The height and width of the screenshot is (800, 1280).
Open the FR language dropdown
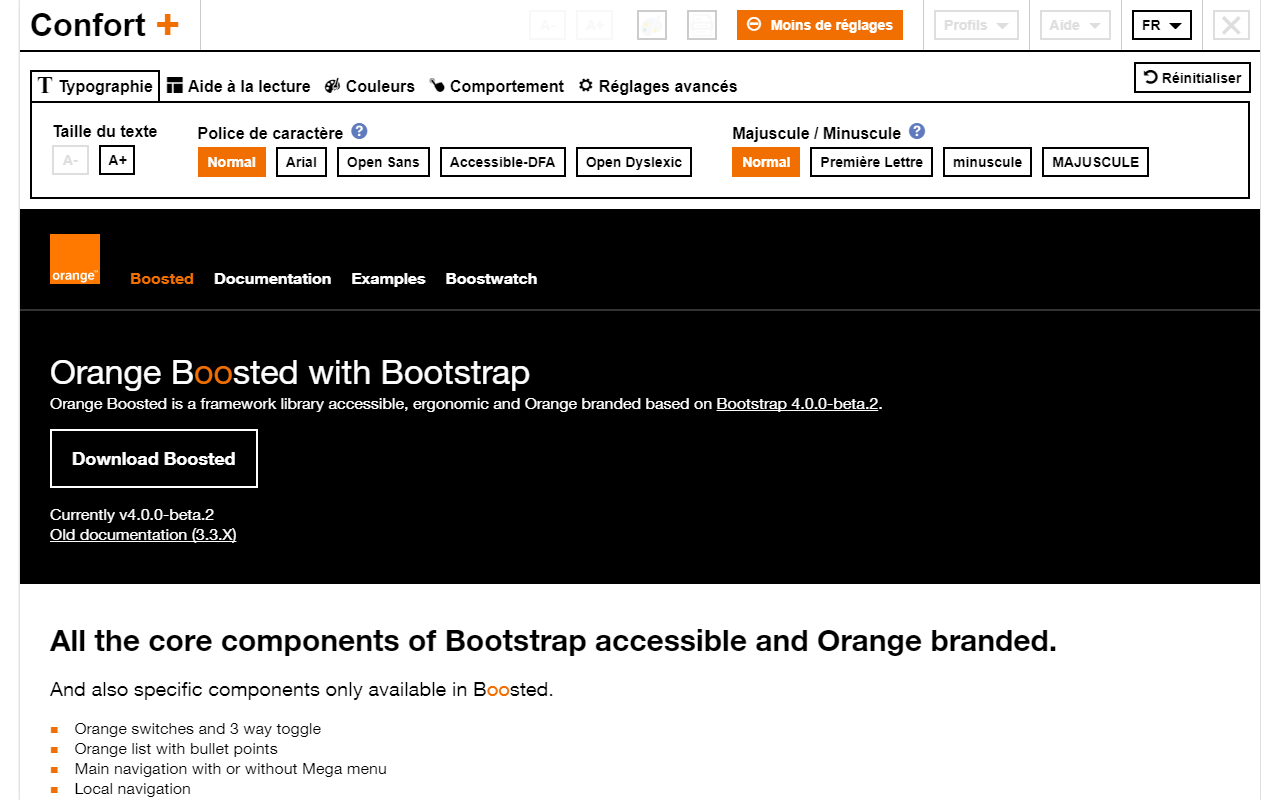pyautogui.click(x=1162, y=25)
